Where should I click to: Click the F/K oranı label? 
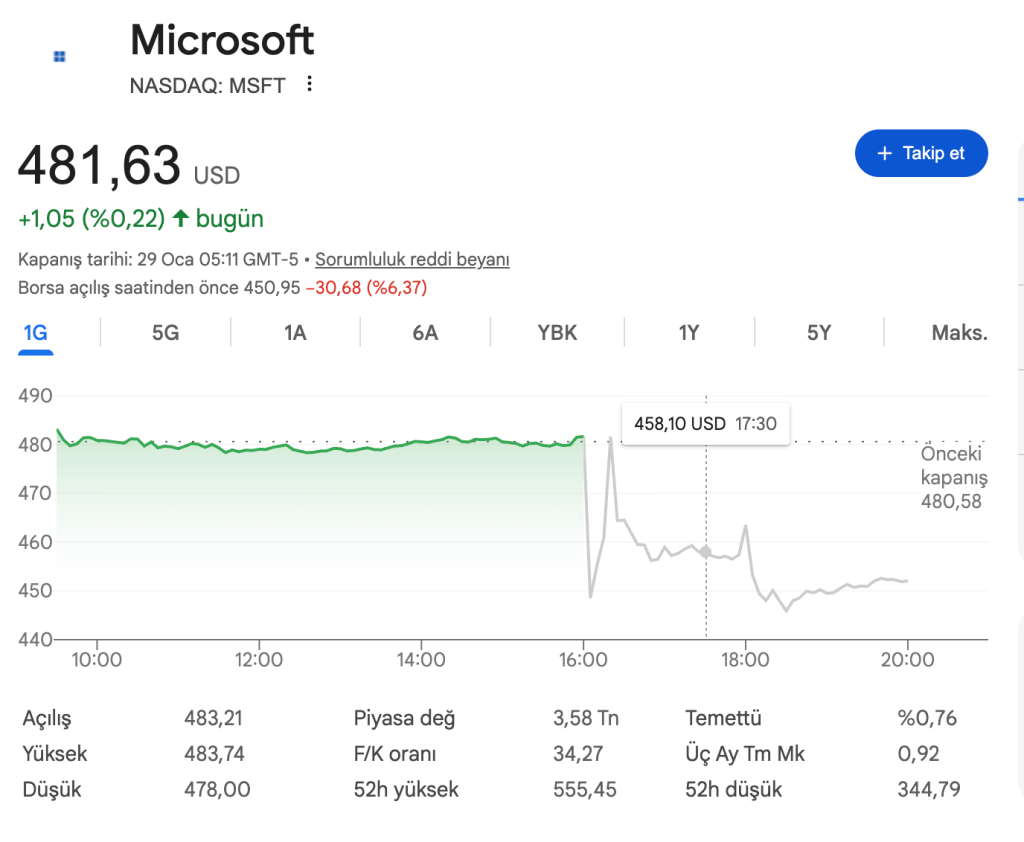pyautogui.click(x=395, y=754)
